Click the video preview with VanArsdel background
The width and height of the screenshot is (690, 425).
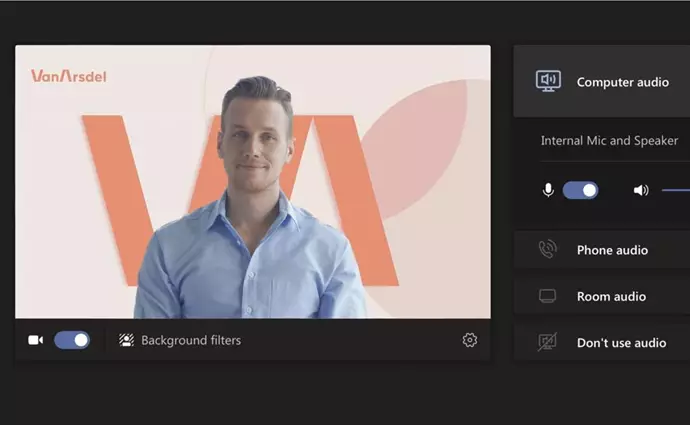pos(253,182)
